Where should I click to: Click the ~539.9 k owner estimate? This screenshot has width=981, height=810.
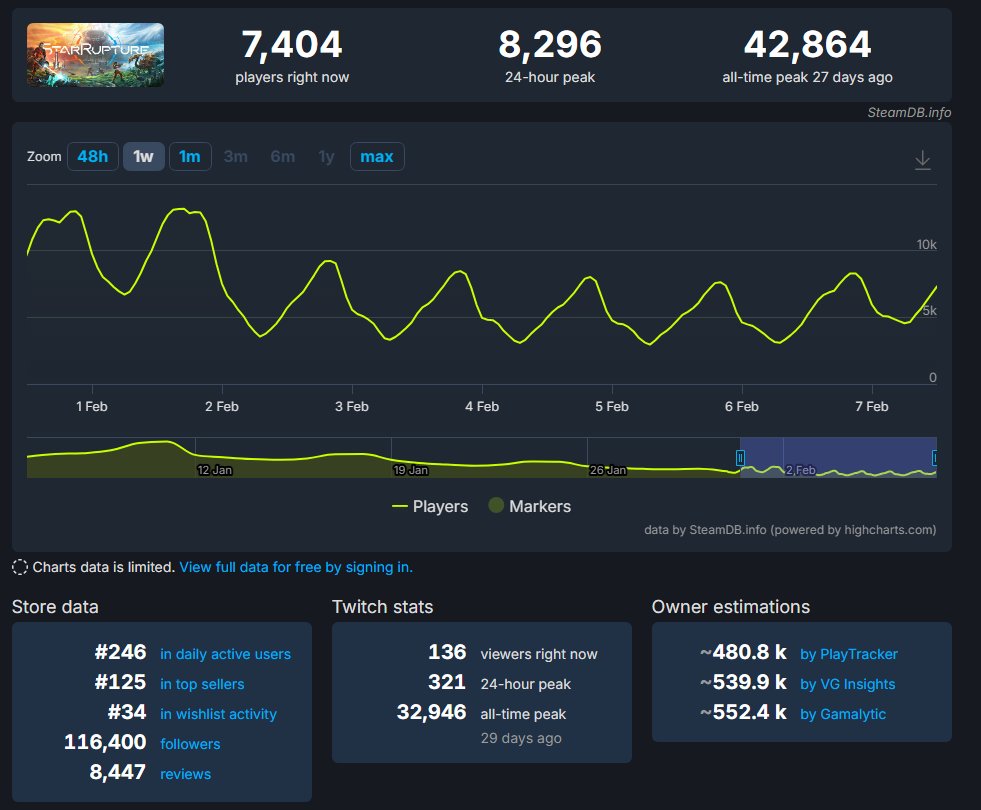pyautogui.click(x=743, y=682)
